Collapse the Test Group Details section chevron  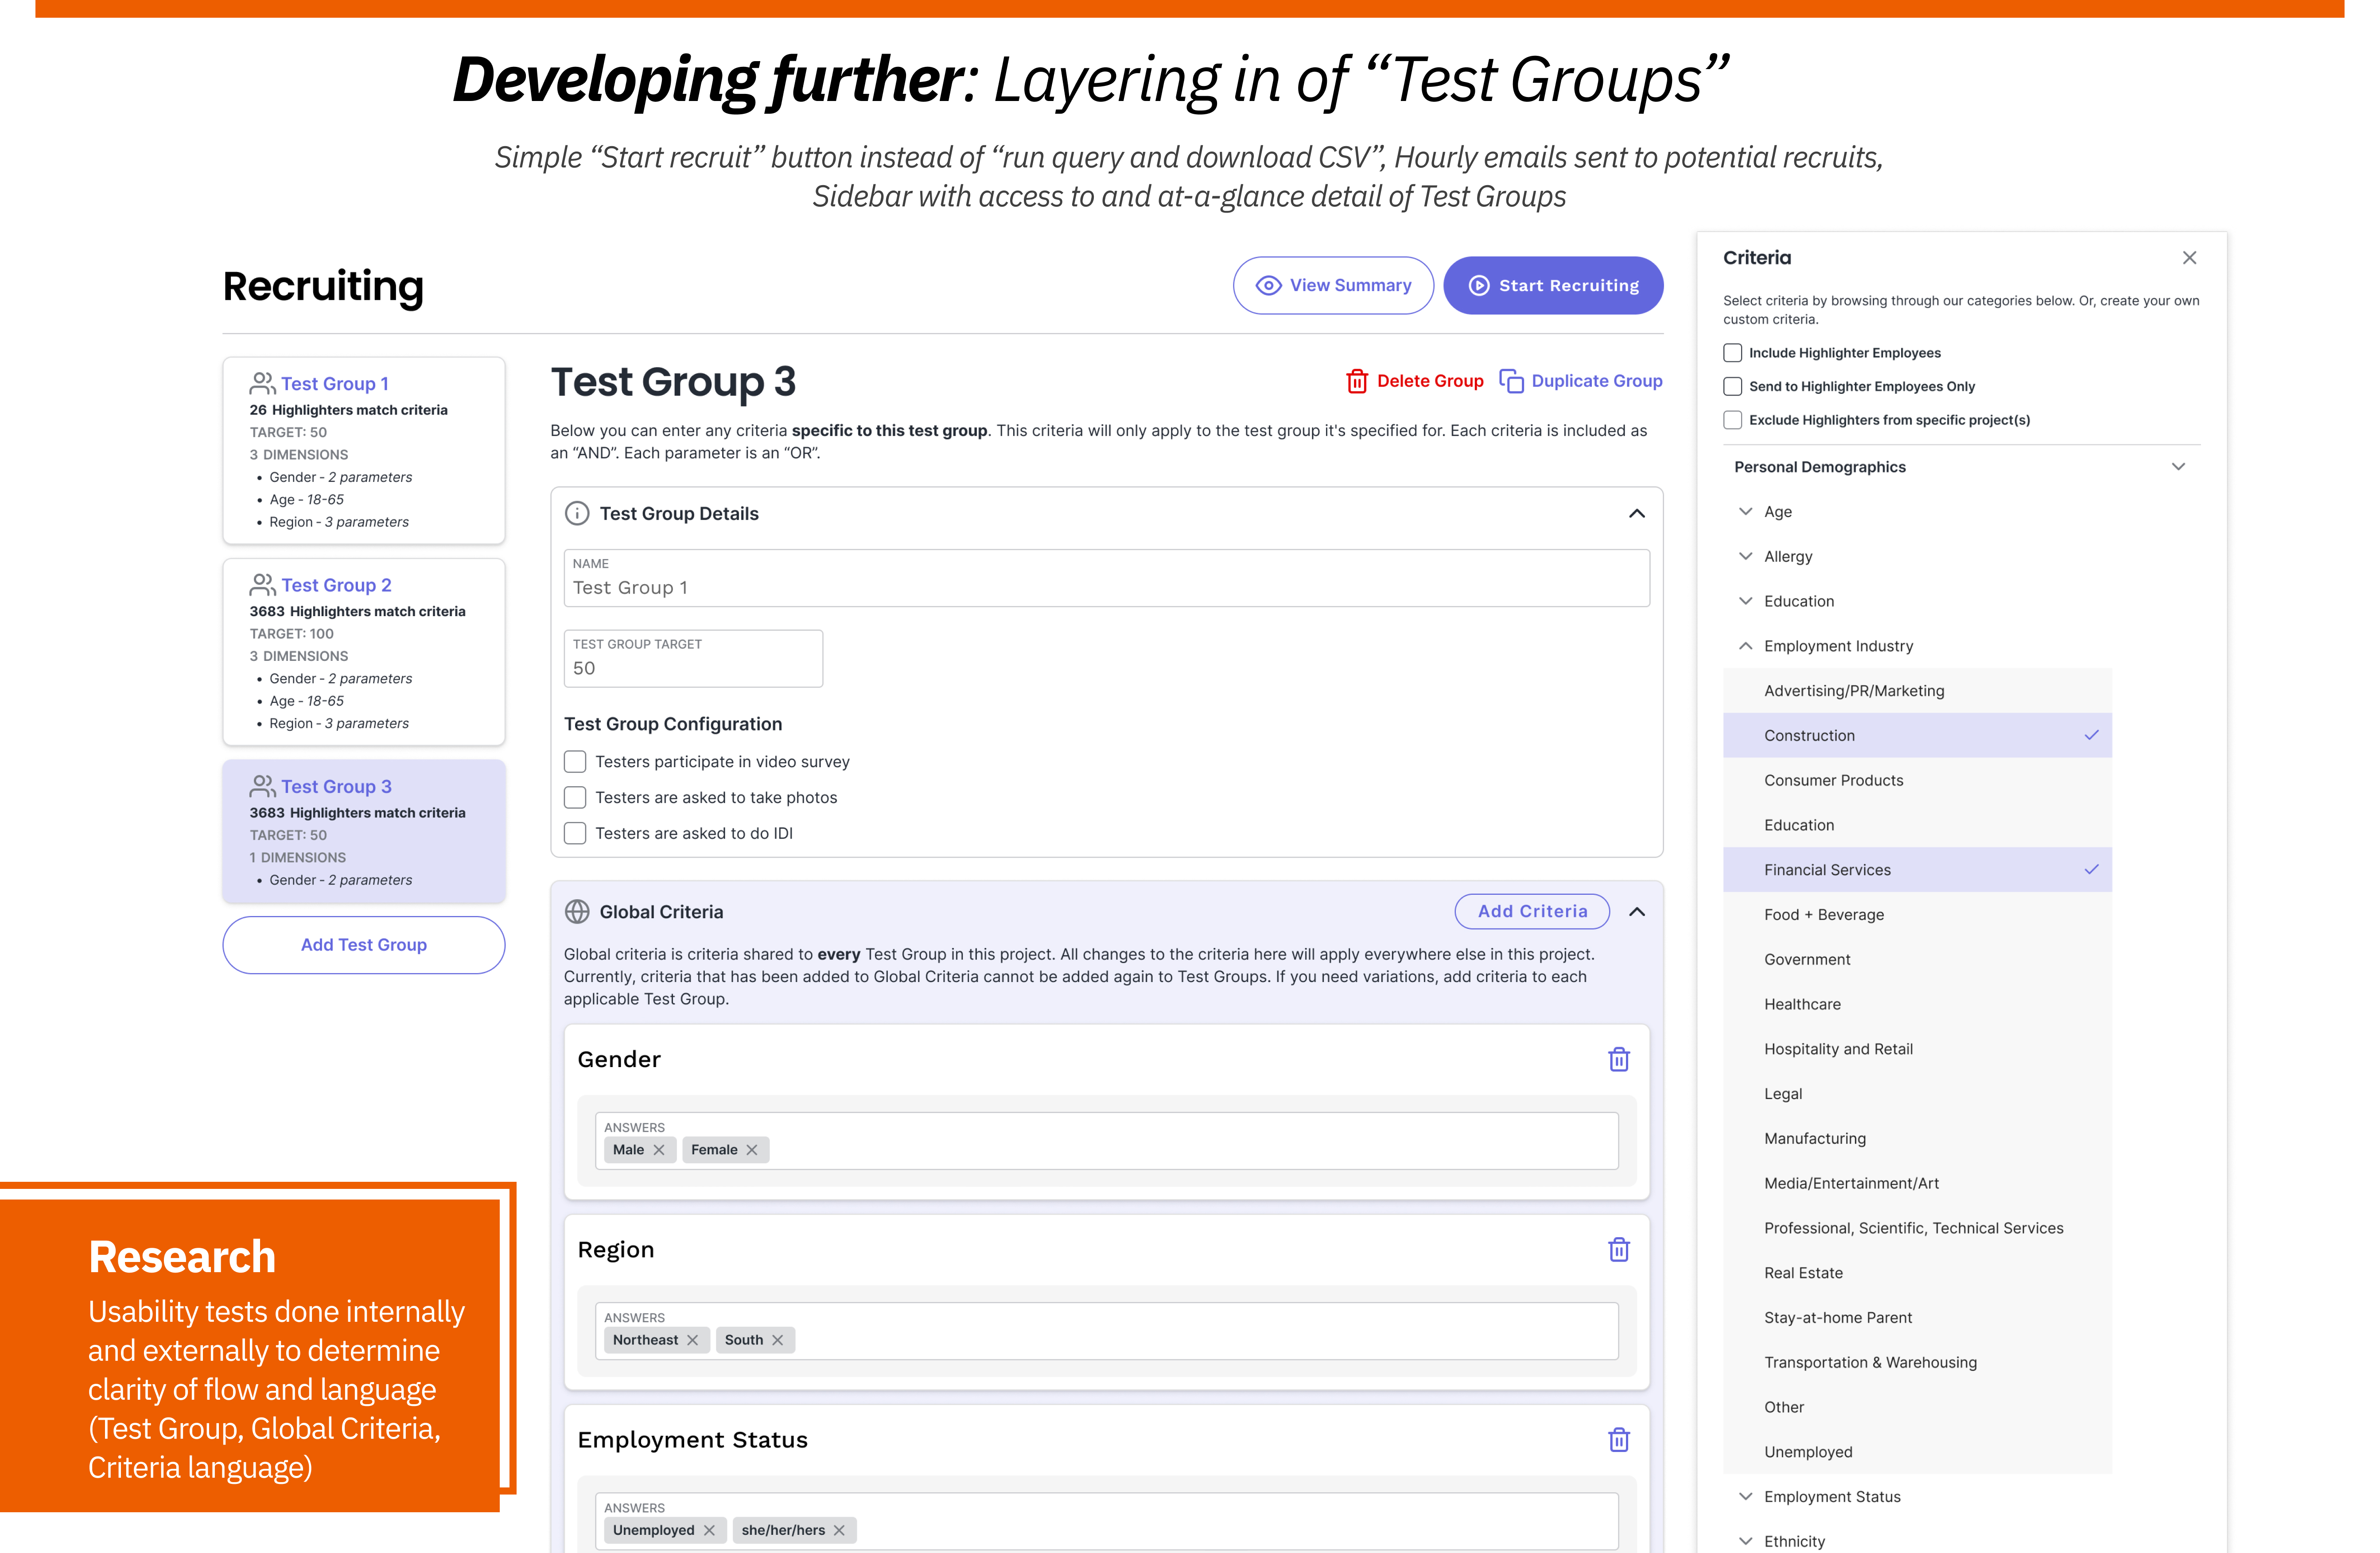(x=1637, y=513)
